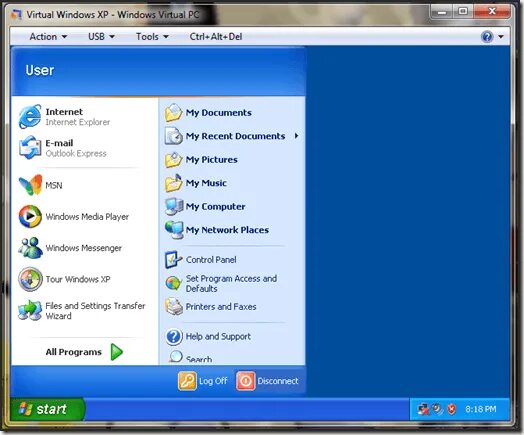Click 'Internet Explorer' subtitle text

click(x=78, y=122)
